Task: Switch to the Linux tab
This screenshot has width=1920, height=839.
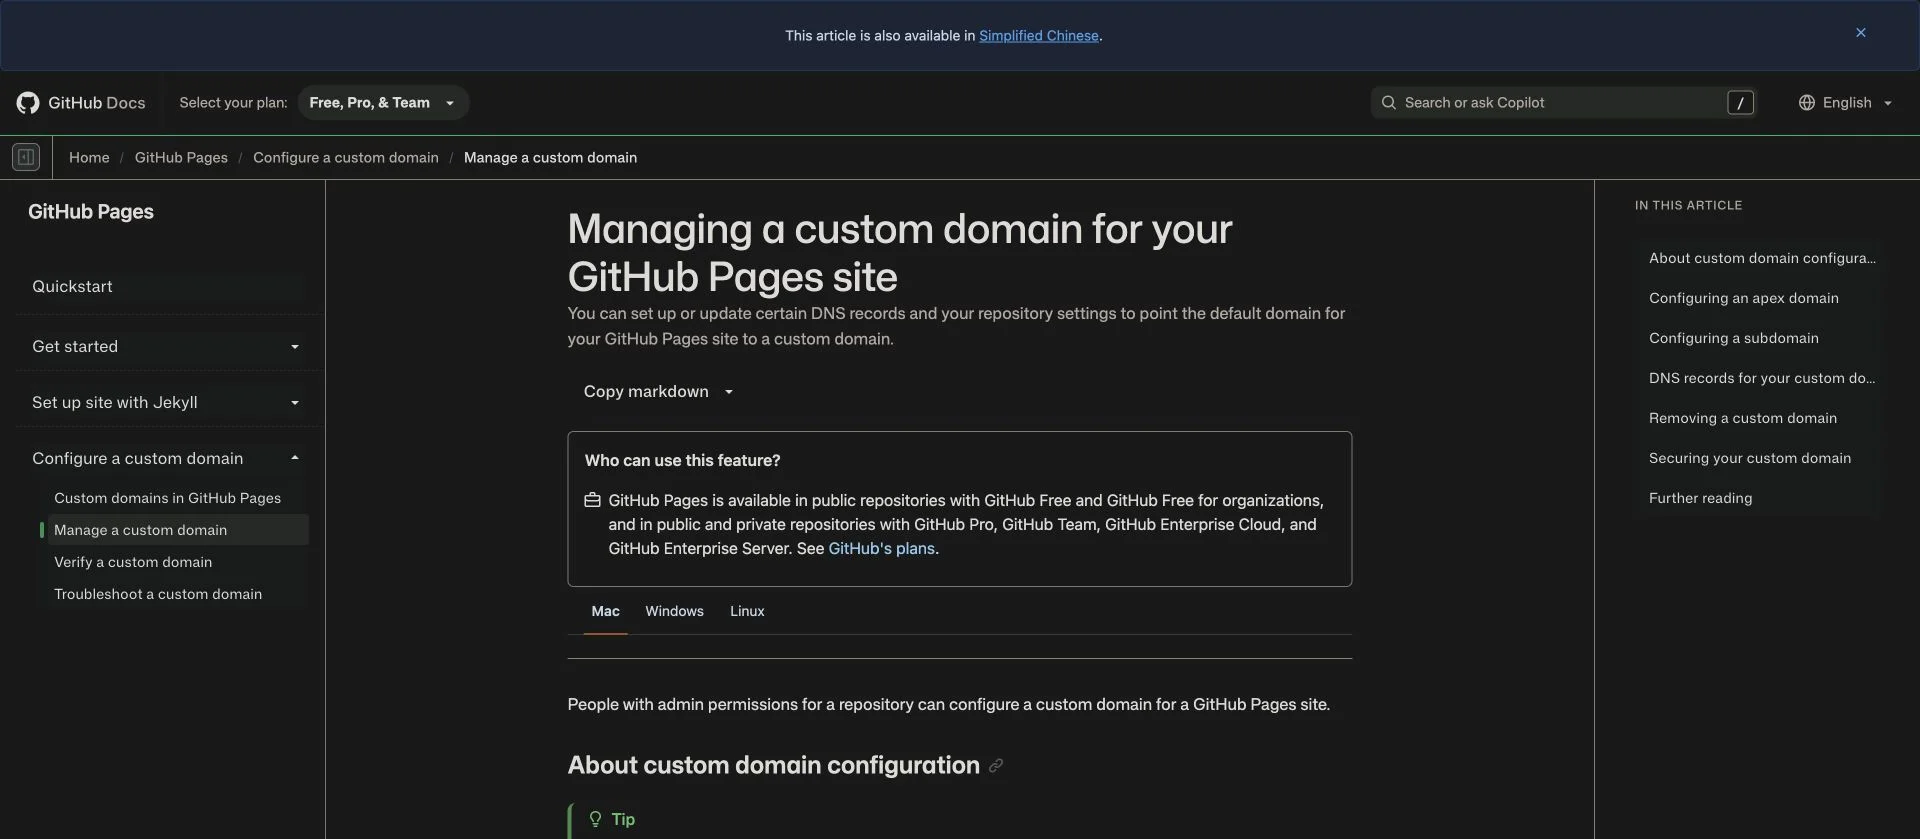Action: tap(747, 611)
